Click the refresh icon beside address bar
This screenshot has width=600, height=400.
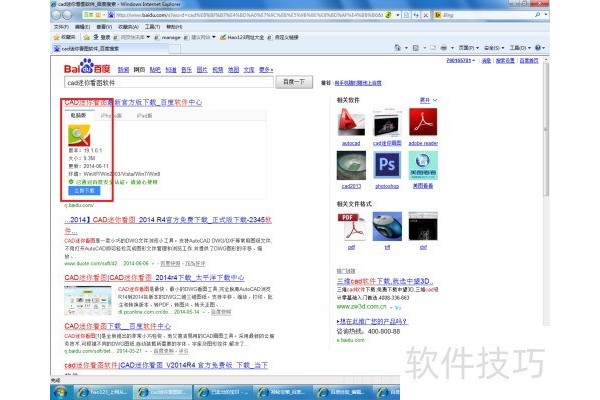[416, 15]
